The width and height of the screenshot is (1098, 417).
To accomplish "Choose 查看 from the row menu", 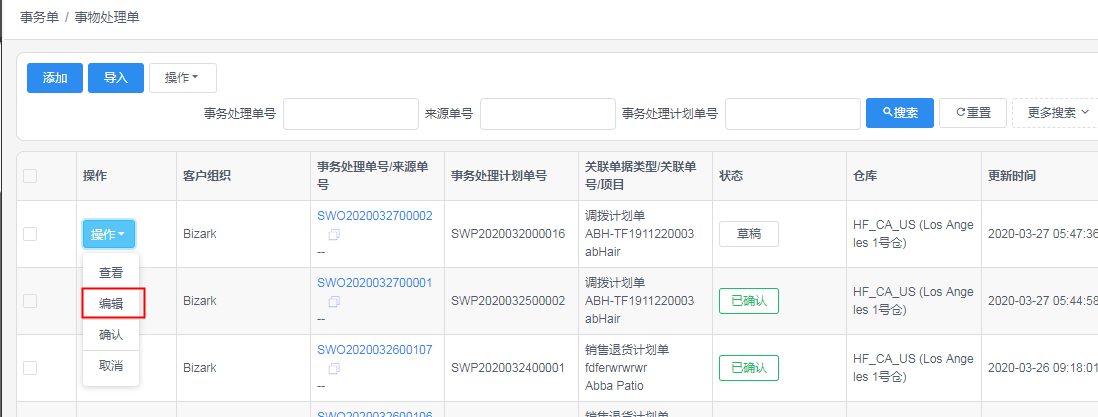I will pos(111,273).
